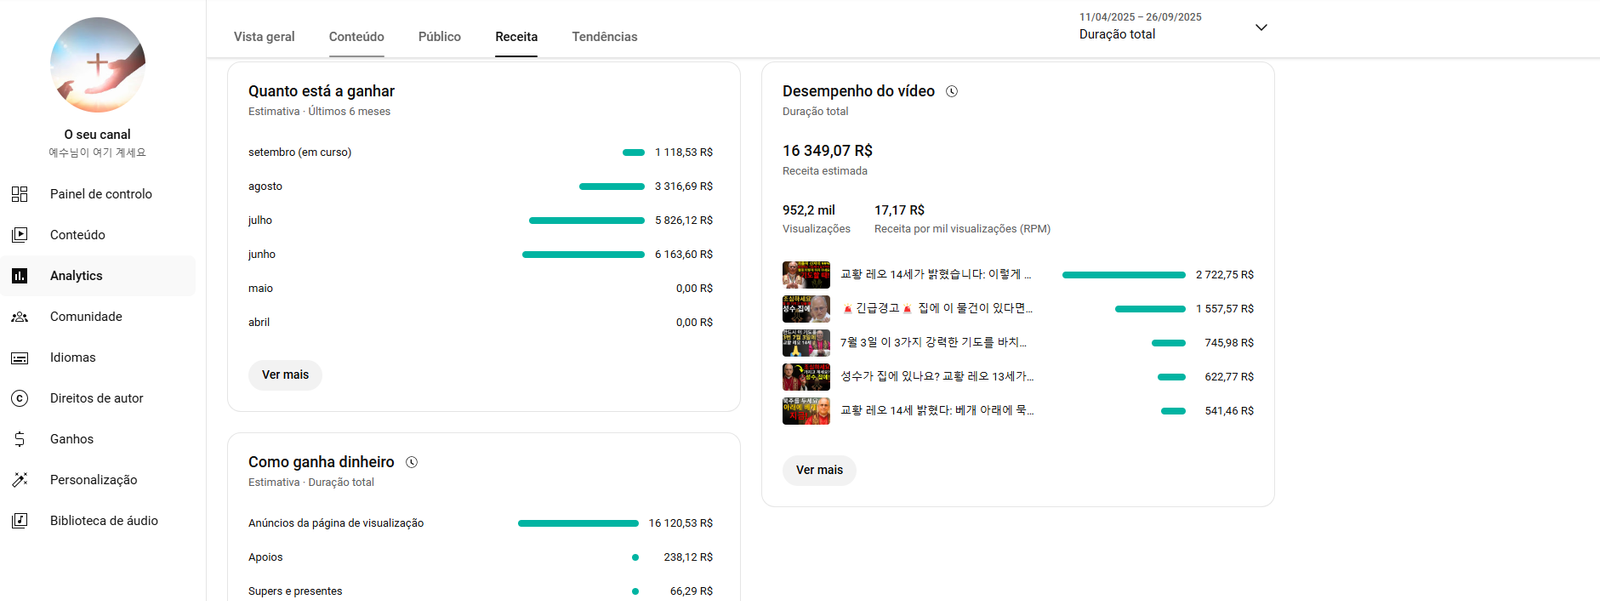Open the Direitos de autor copyright icon

[20, 398]
